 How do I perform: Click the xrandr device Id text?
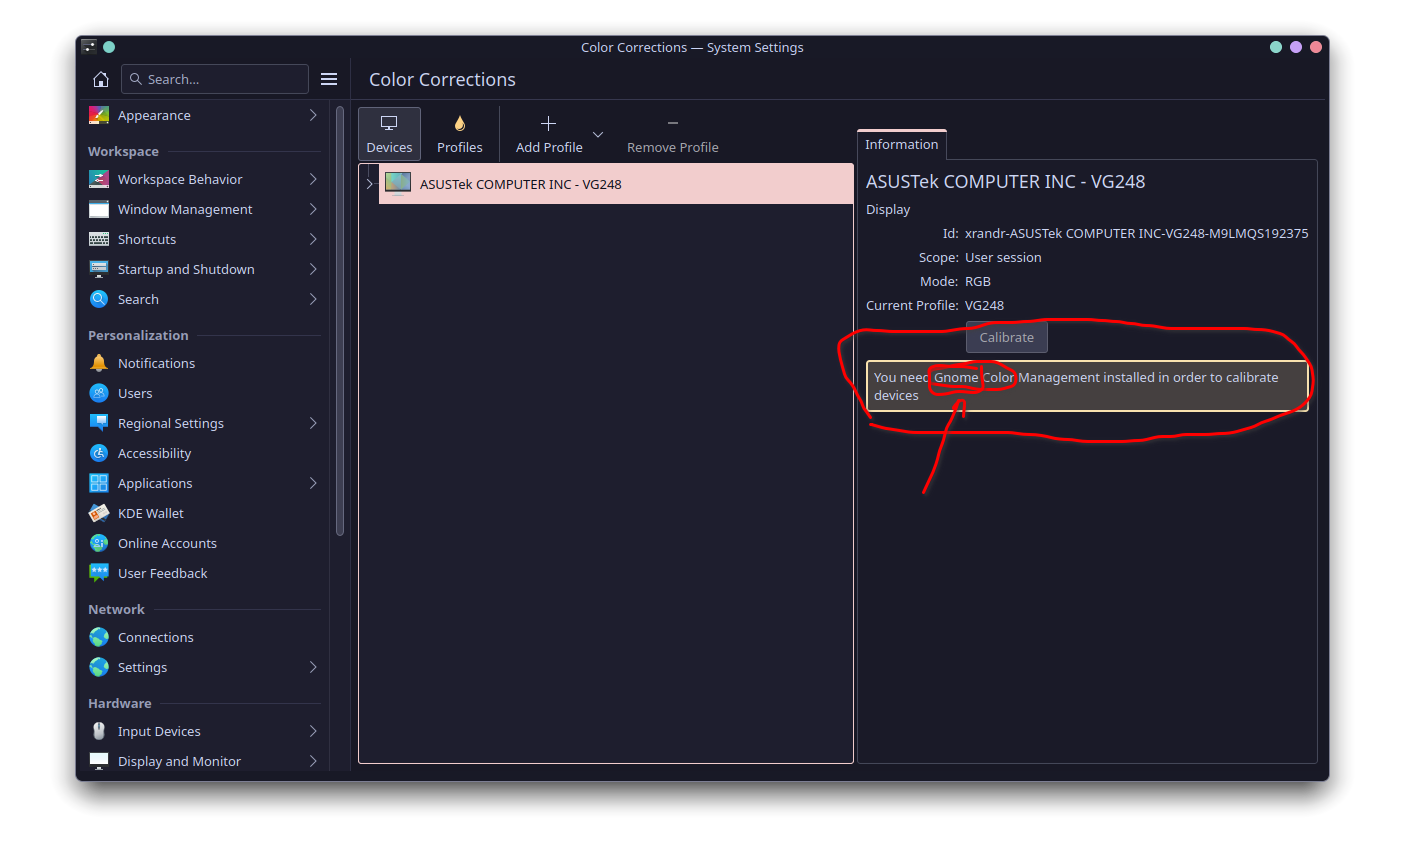point(1136,233)
